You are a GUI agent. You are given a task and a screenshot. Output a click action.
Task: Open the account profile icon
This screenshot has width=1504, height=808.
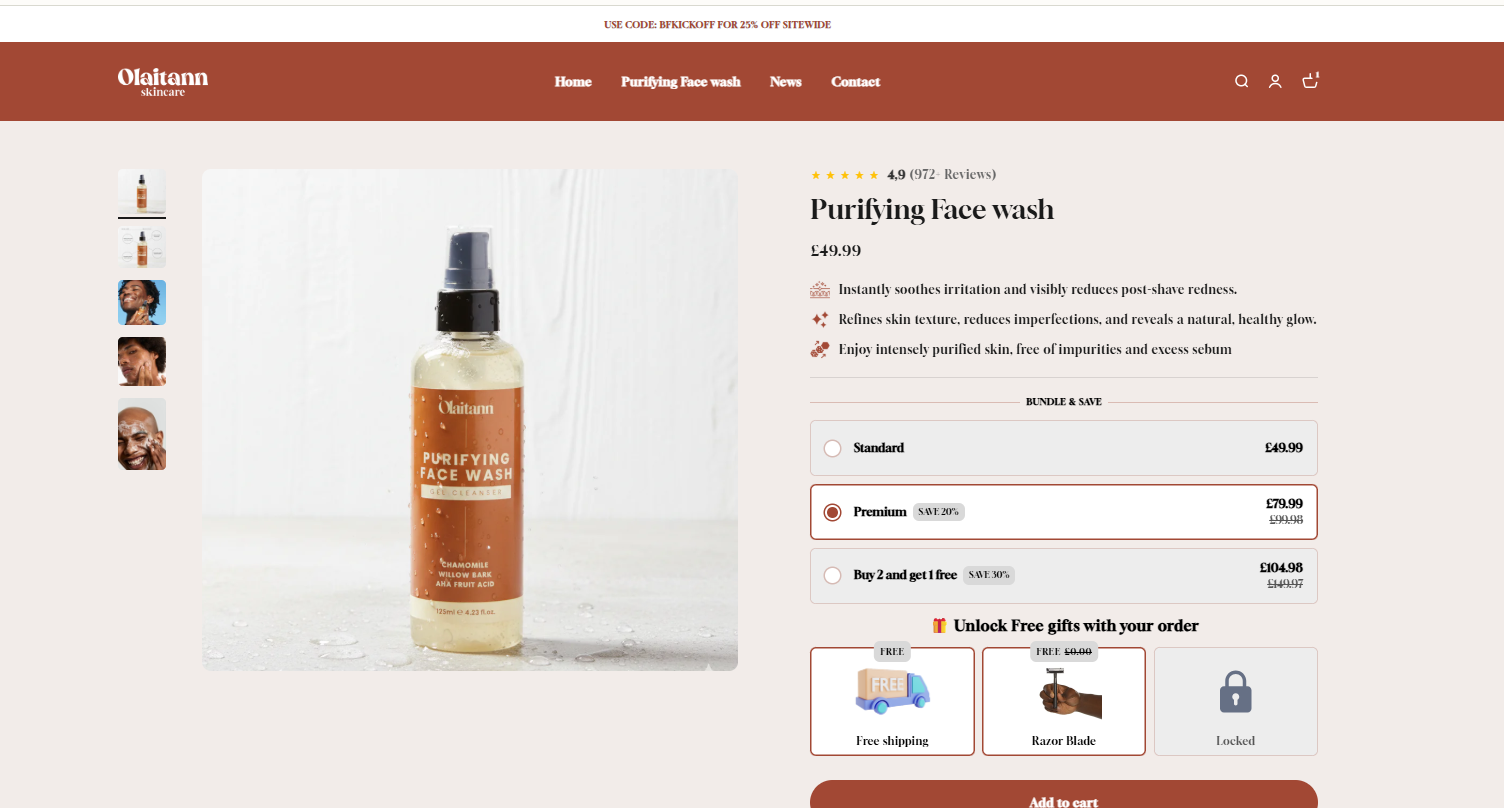point(1275,81)
